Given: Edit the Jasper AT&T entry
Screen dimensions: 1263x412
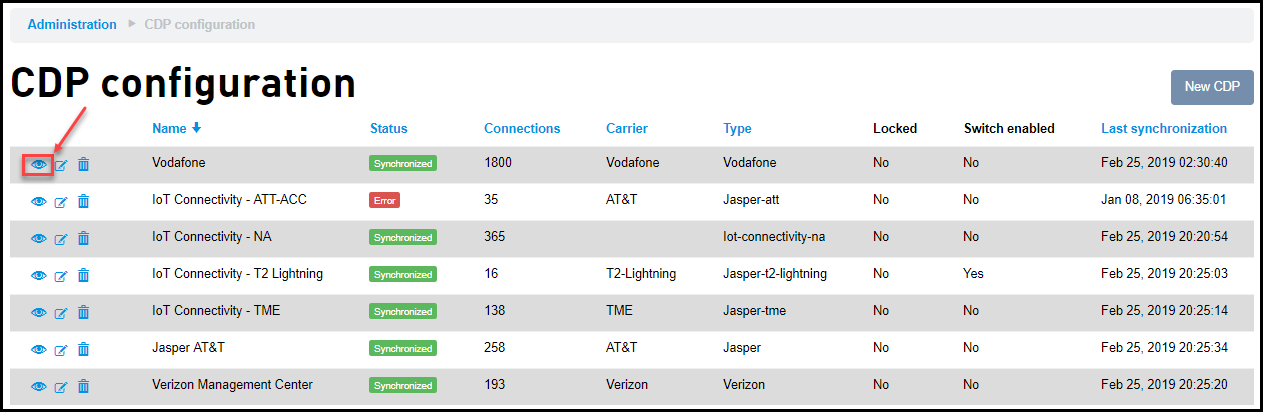Looking at the screenshot, I should pyautogui.click(x=61, y=349).
